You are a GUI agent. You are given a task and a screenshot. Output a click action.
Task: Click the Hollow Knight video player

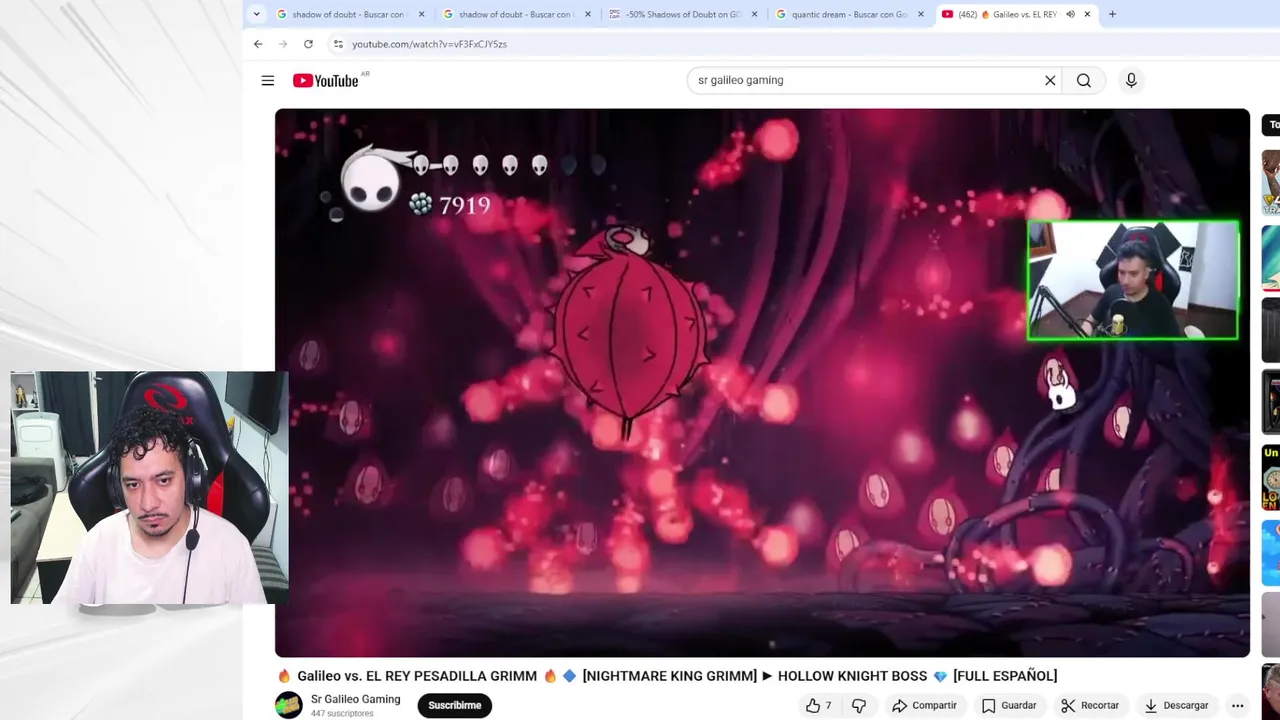click(x=762, y=383)
